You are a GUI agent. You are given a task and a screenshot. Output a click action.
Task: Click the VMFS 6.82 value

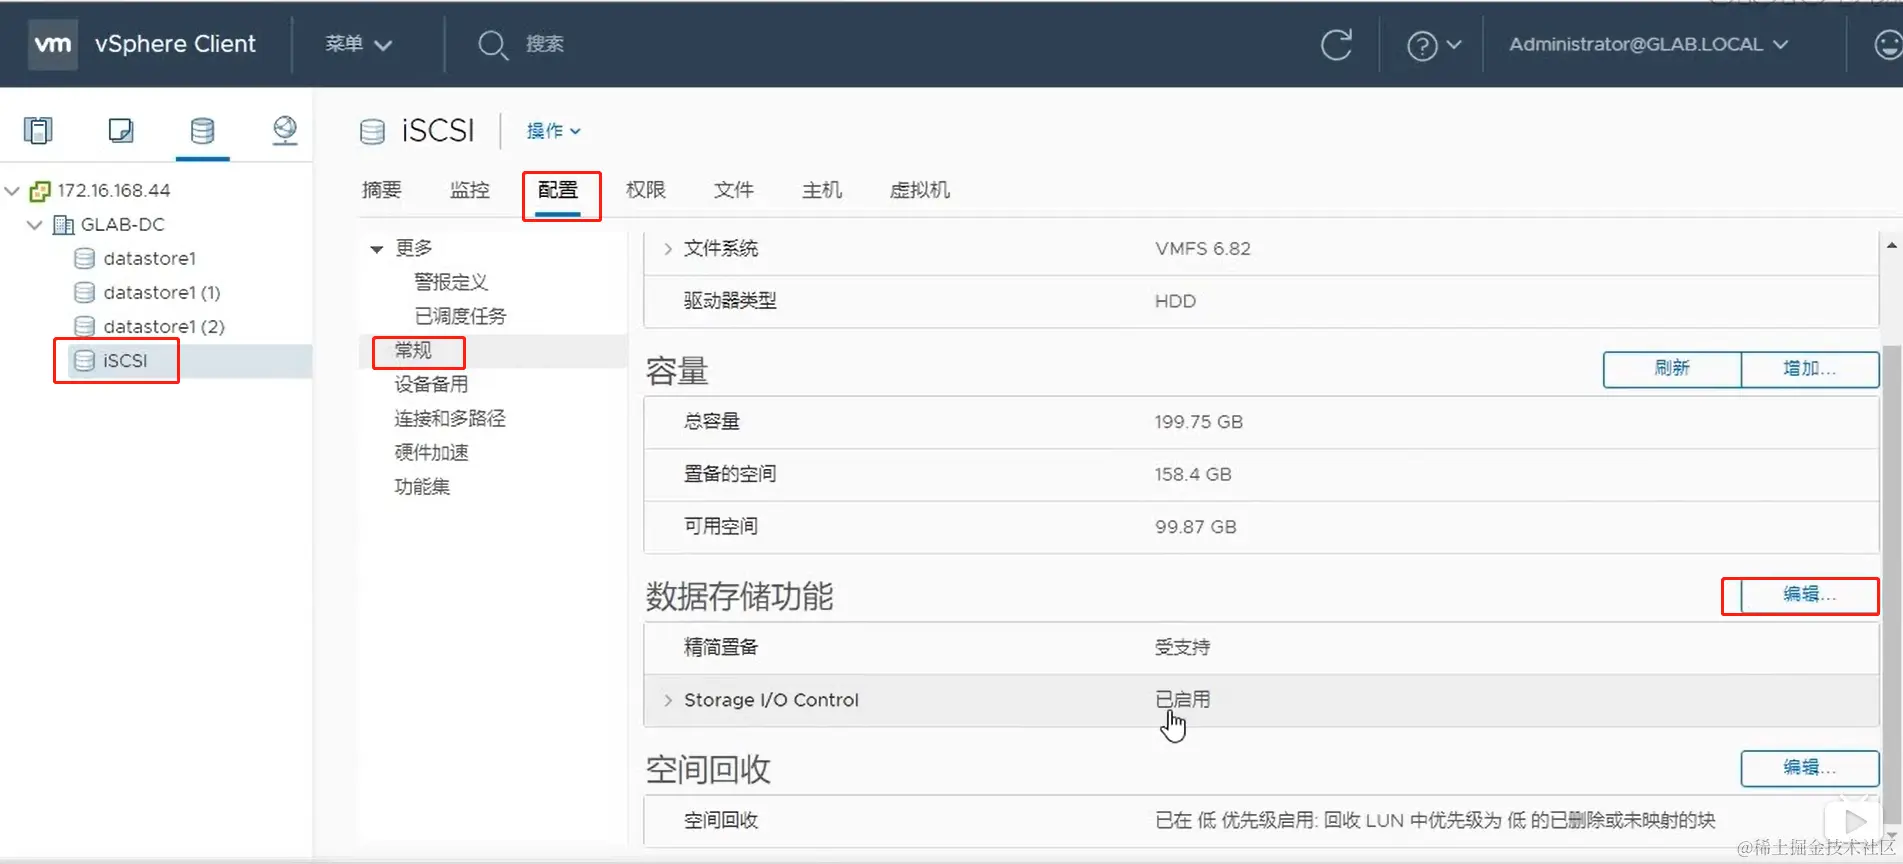[x=1203, y=249]
